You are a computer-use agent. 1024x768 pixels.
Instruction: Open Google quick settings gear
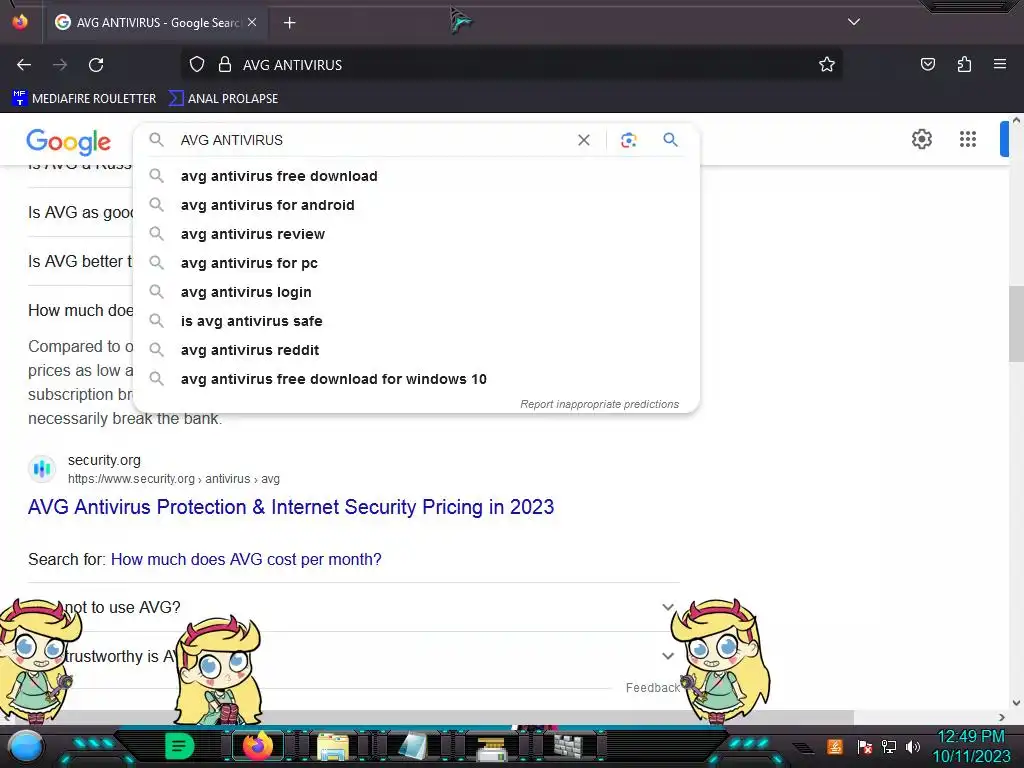pos(921,139)
